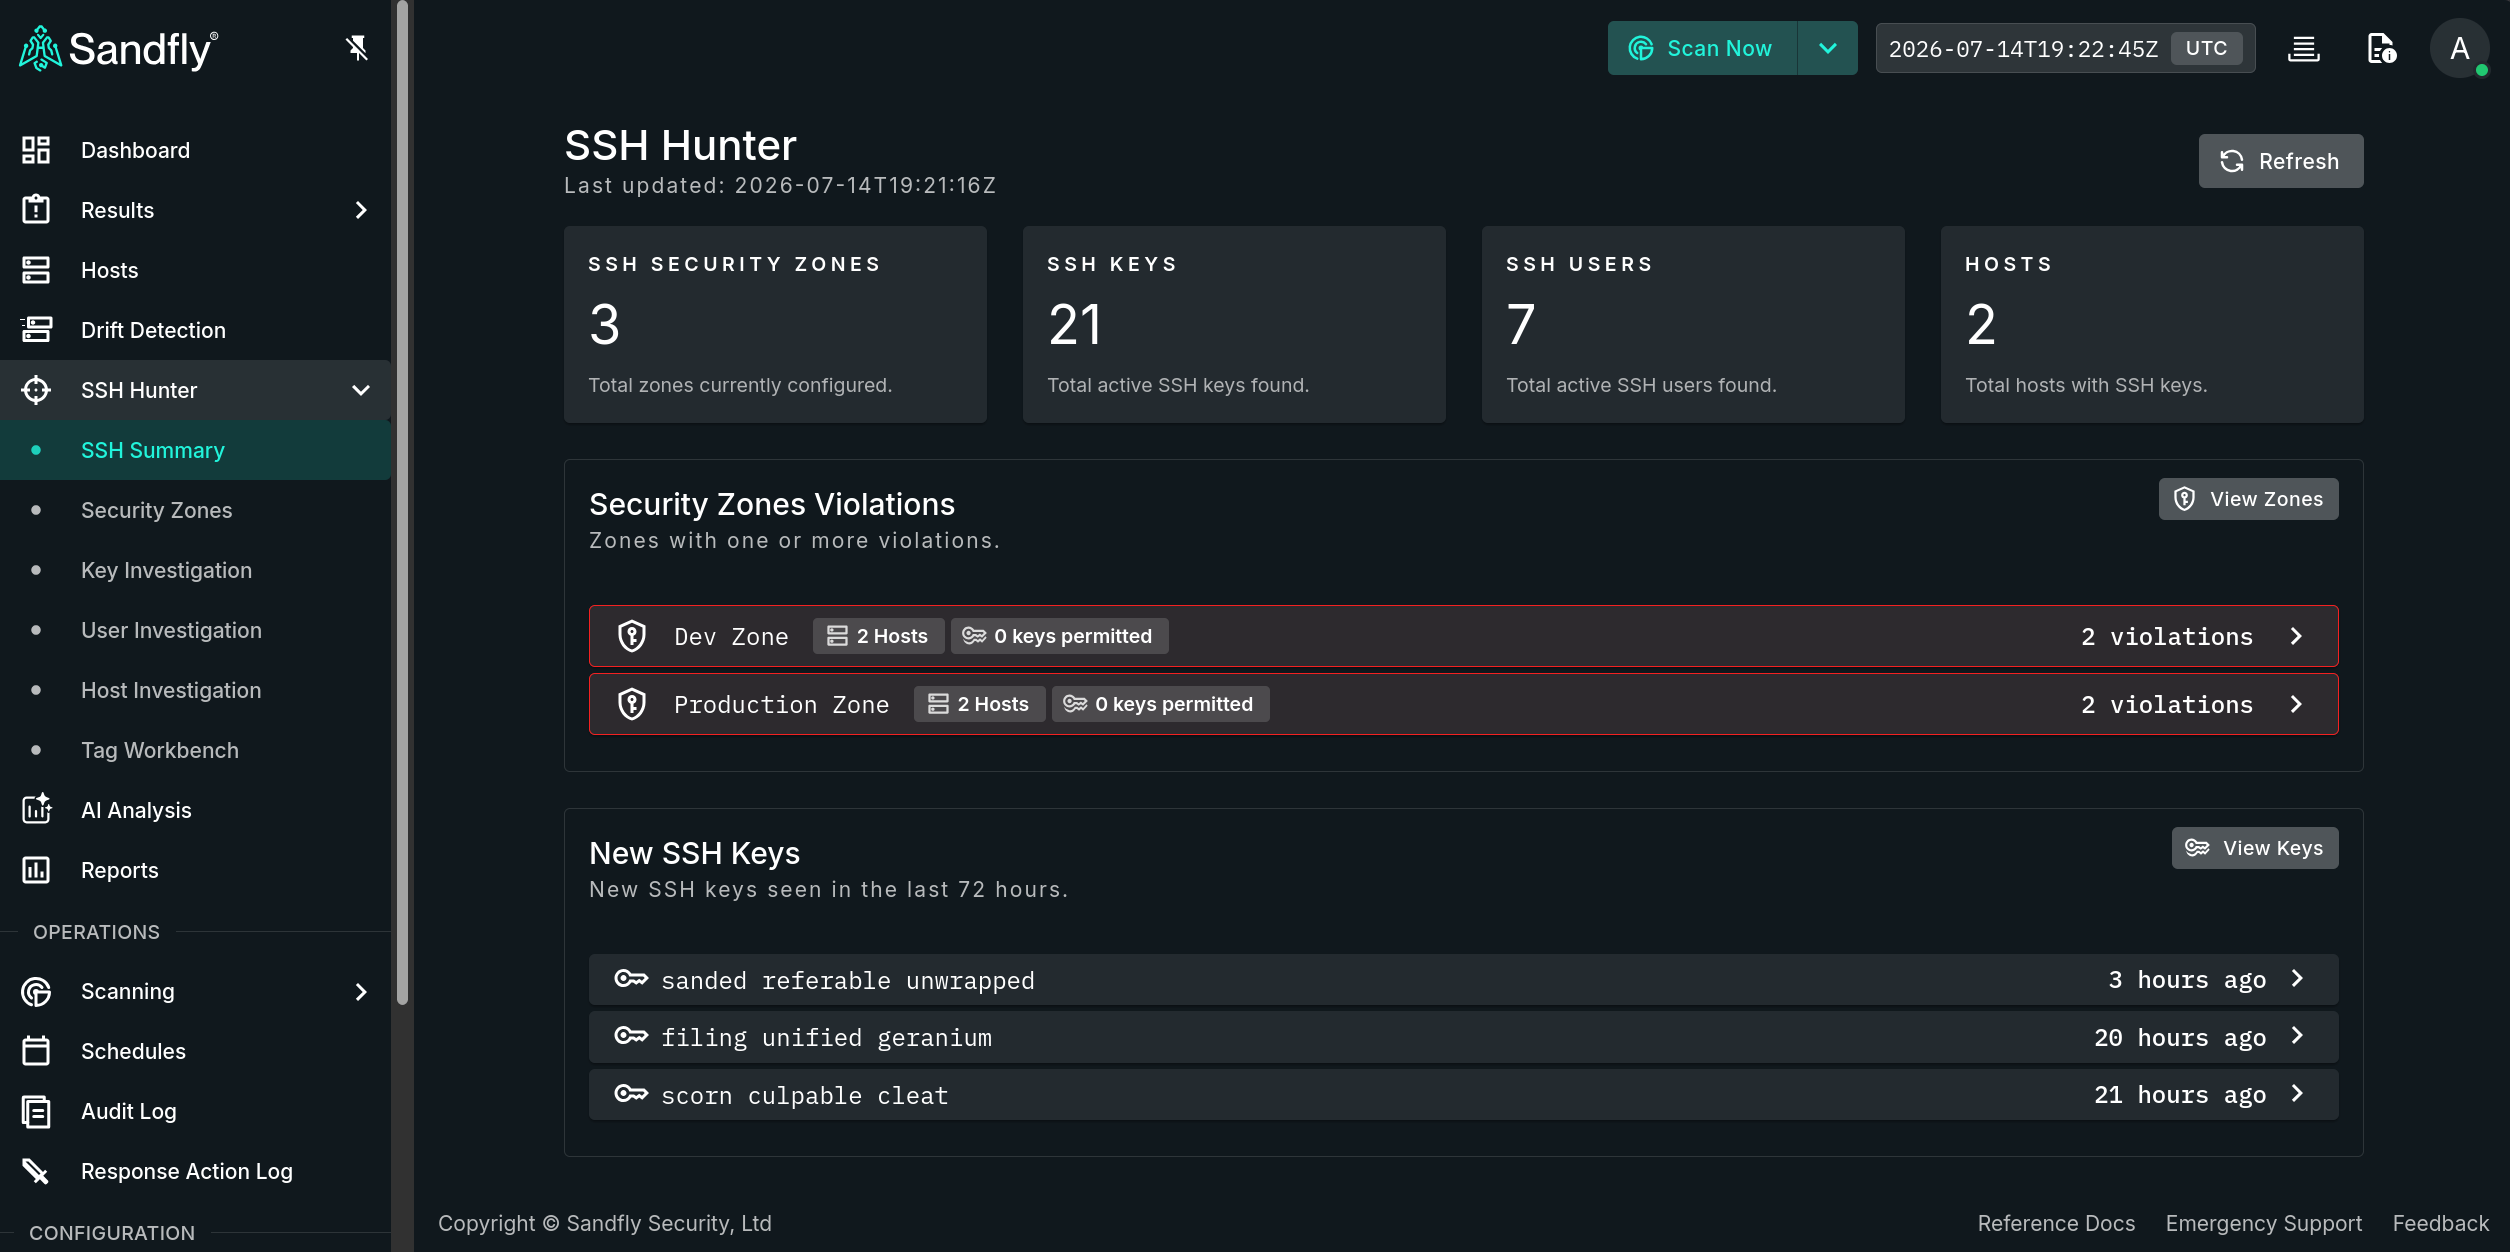Click the SSH Keys count card
The height and width of the screenshot is (1252, 2510).
(1234, 324)
